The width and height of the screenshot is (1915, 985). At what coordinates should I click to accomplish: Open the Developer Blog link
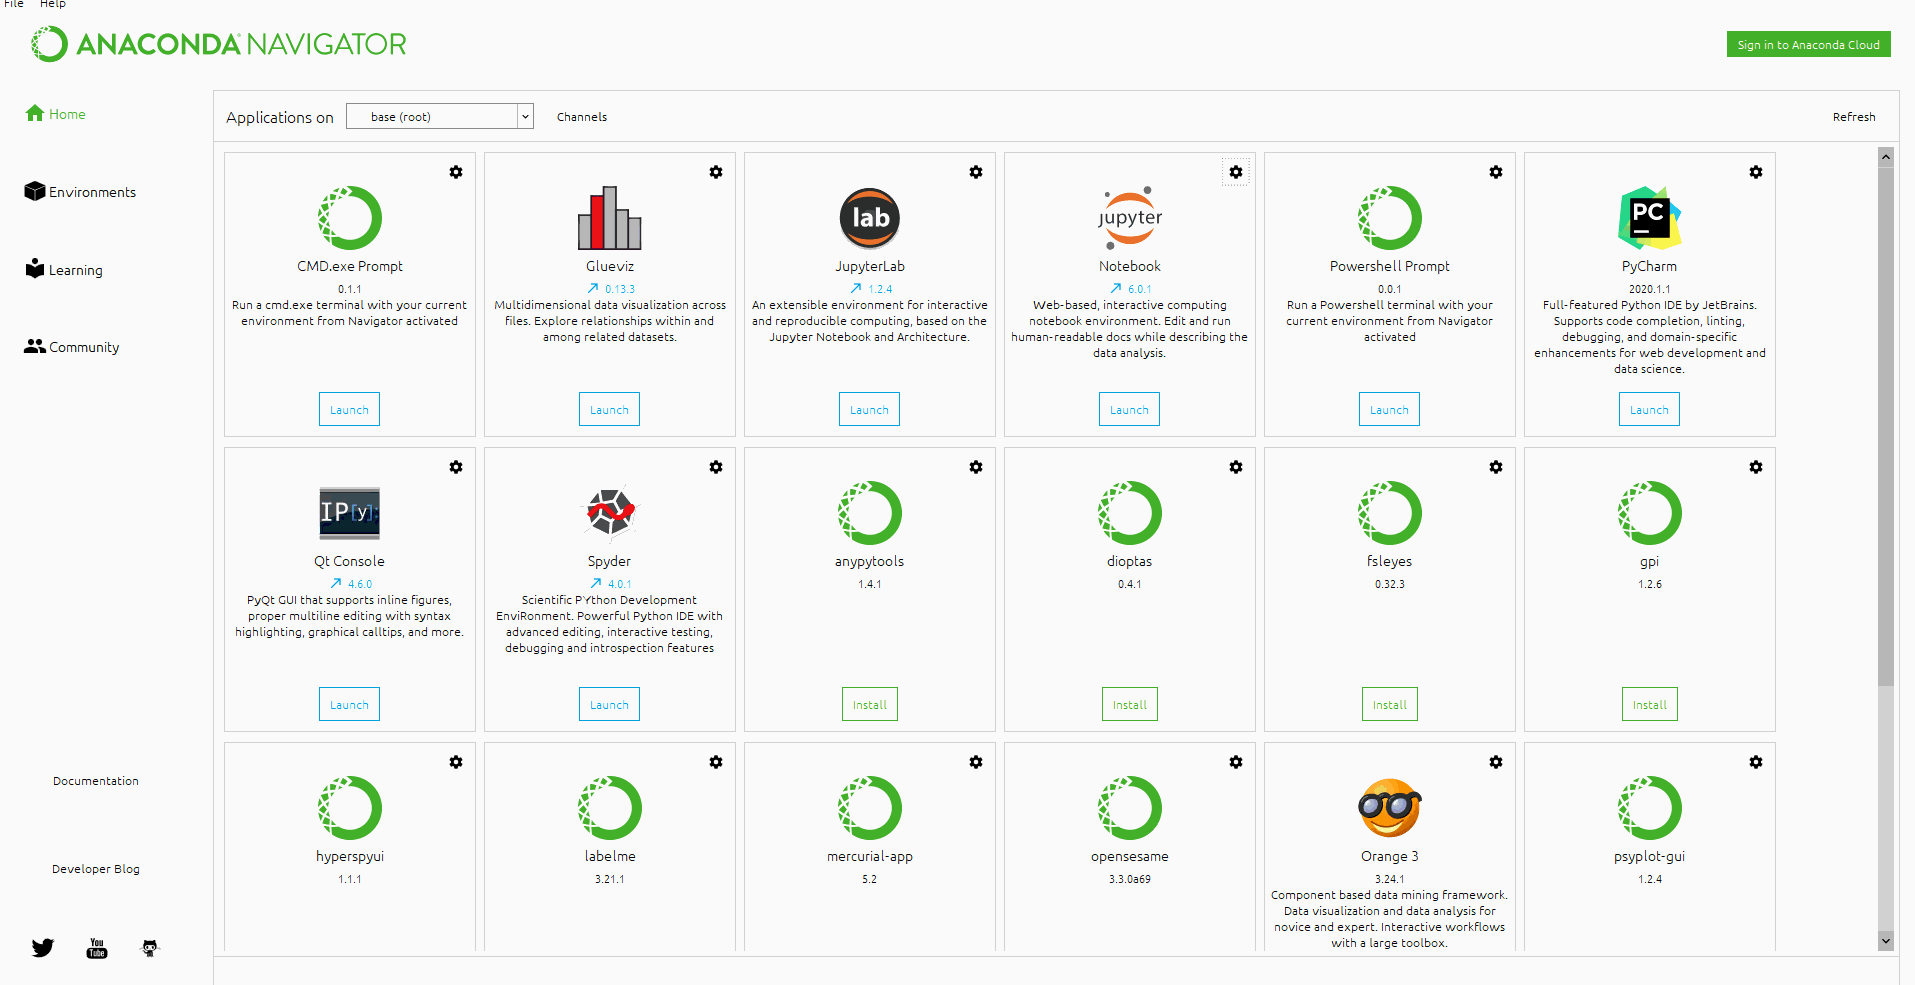[x=96, y=869]
